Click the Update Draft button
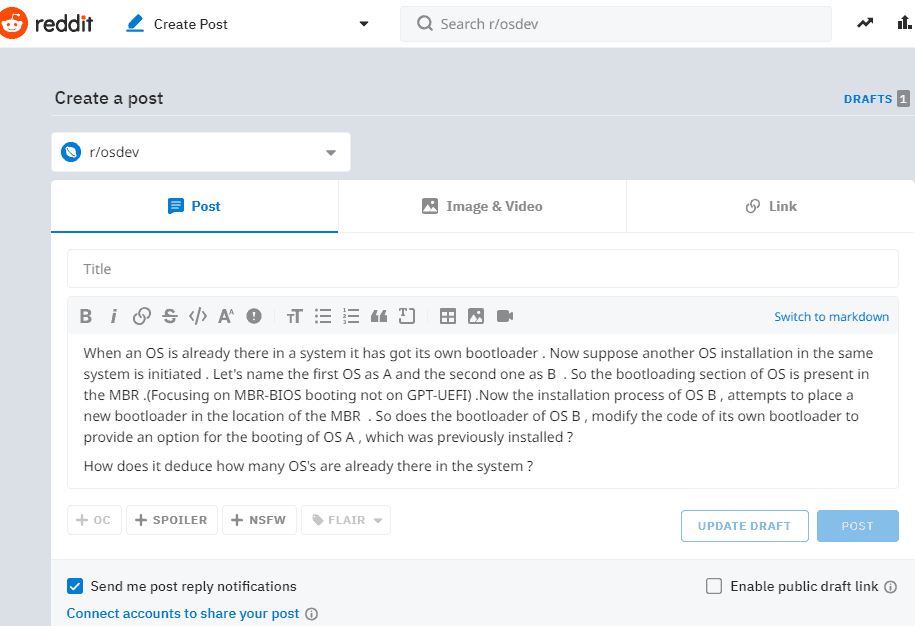This screenshot has width=915, height=626. 745,526
